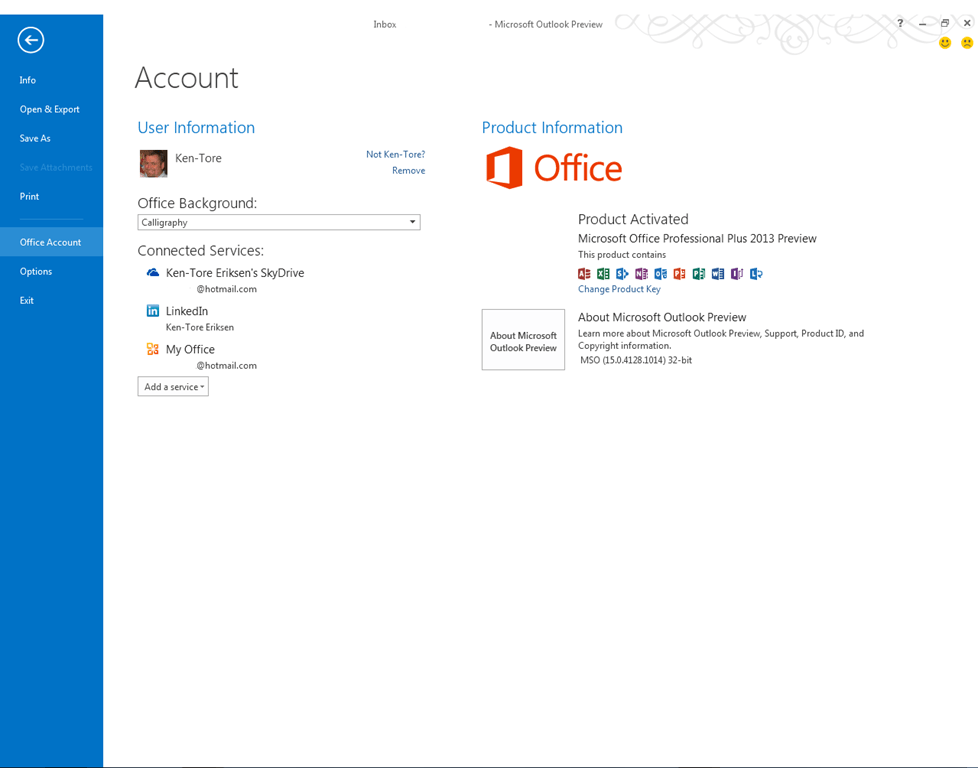
Task: Click the Microsoft Office Professional Plus text
Action: pos(697,238)
